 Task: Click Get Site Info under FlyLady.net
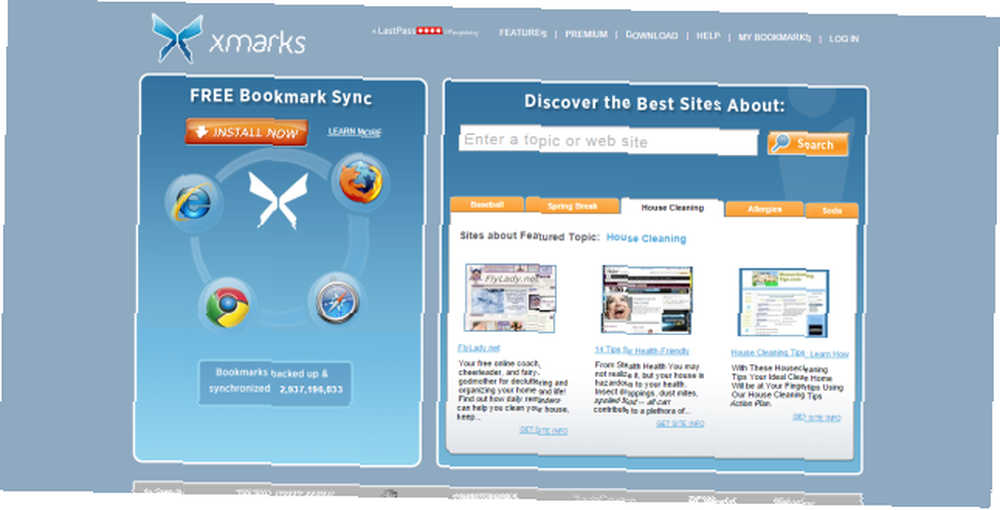pyautogui.click(x=543, y=431)
